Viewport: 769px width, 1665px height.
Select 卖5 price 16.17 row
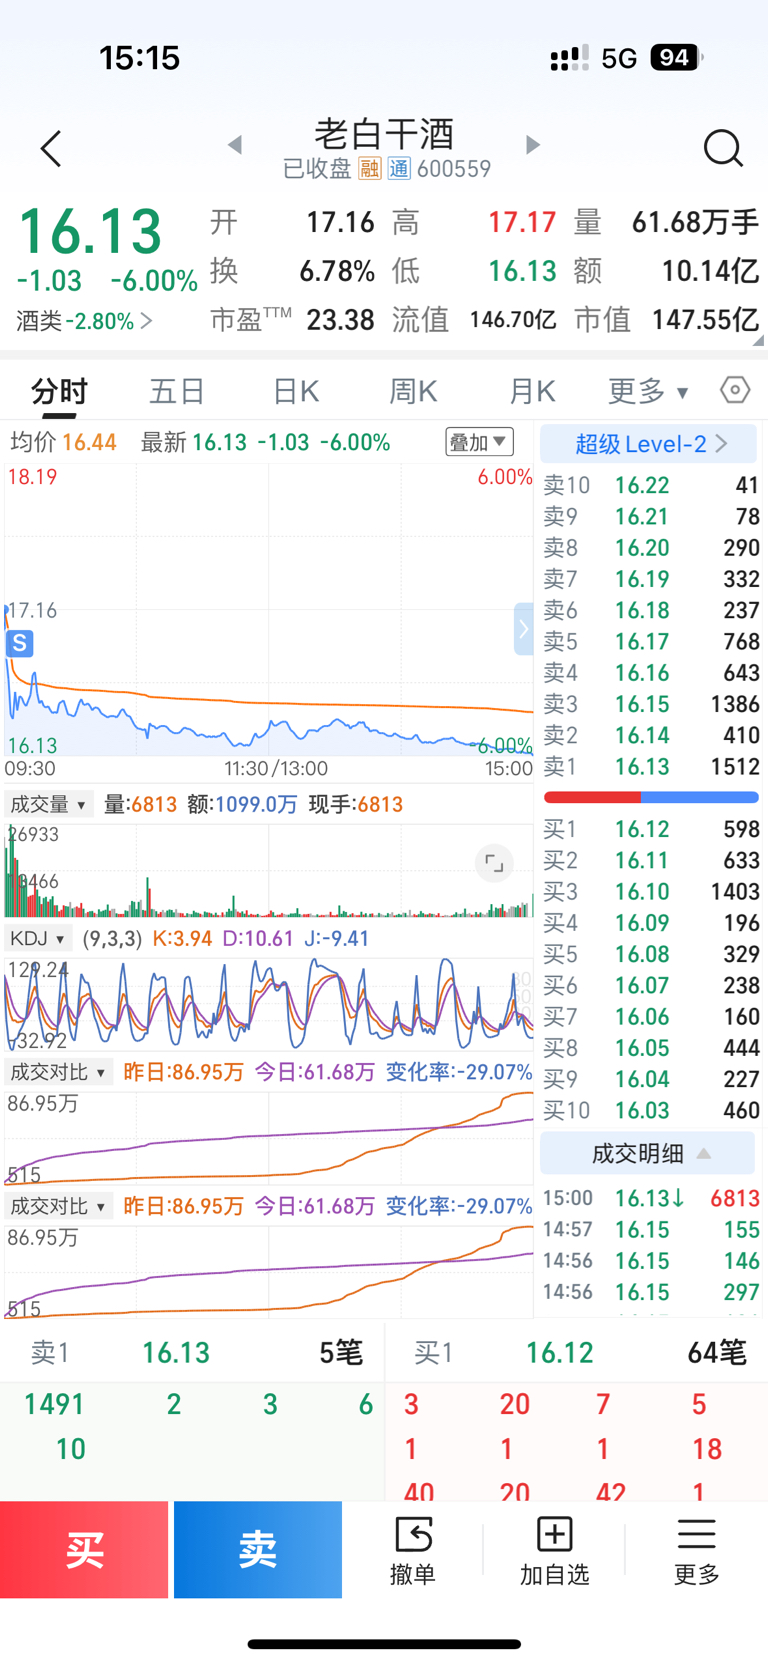651,641
